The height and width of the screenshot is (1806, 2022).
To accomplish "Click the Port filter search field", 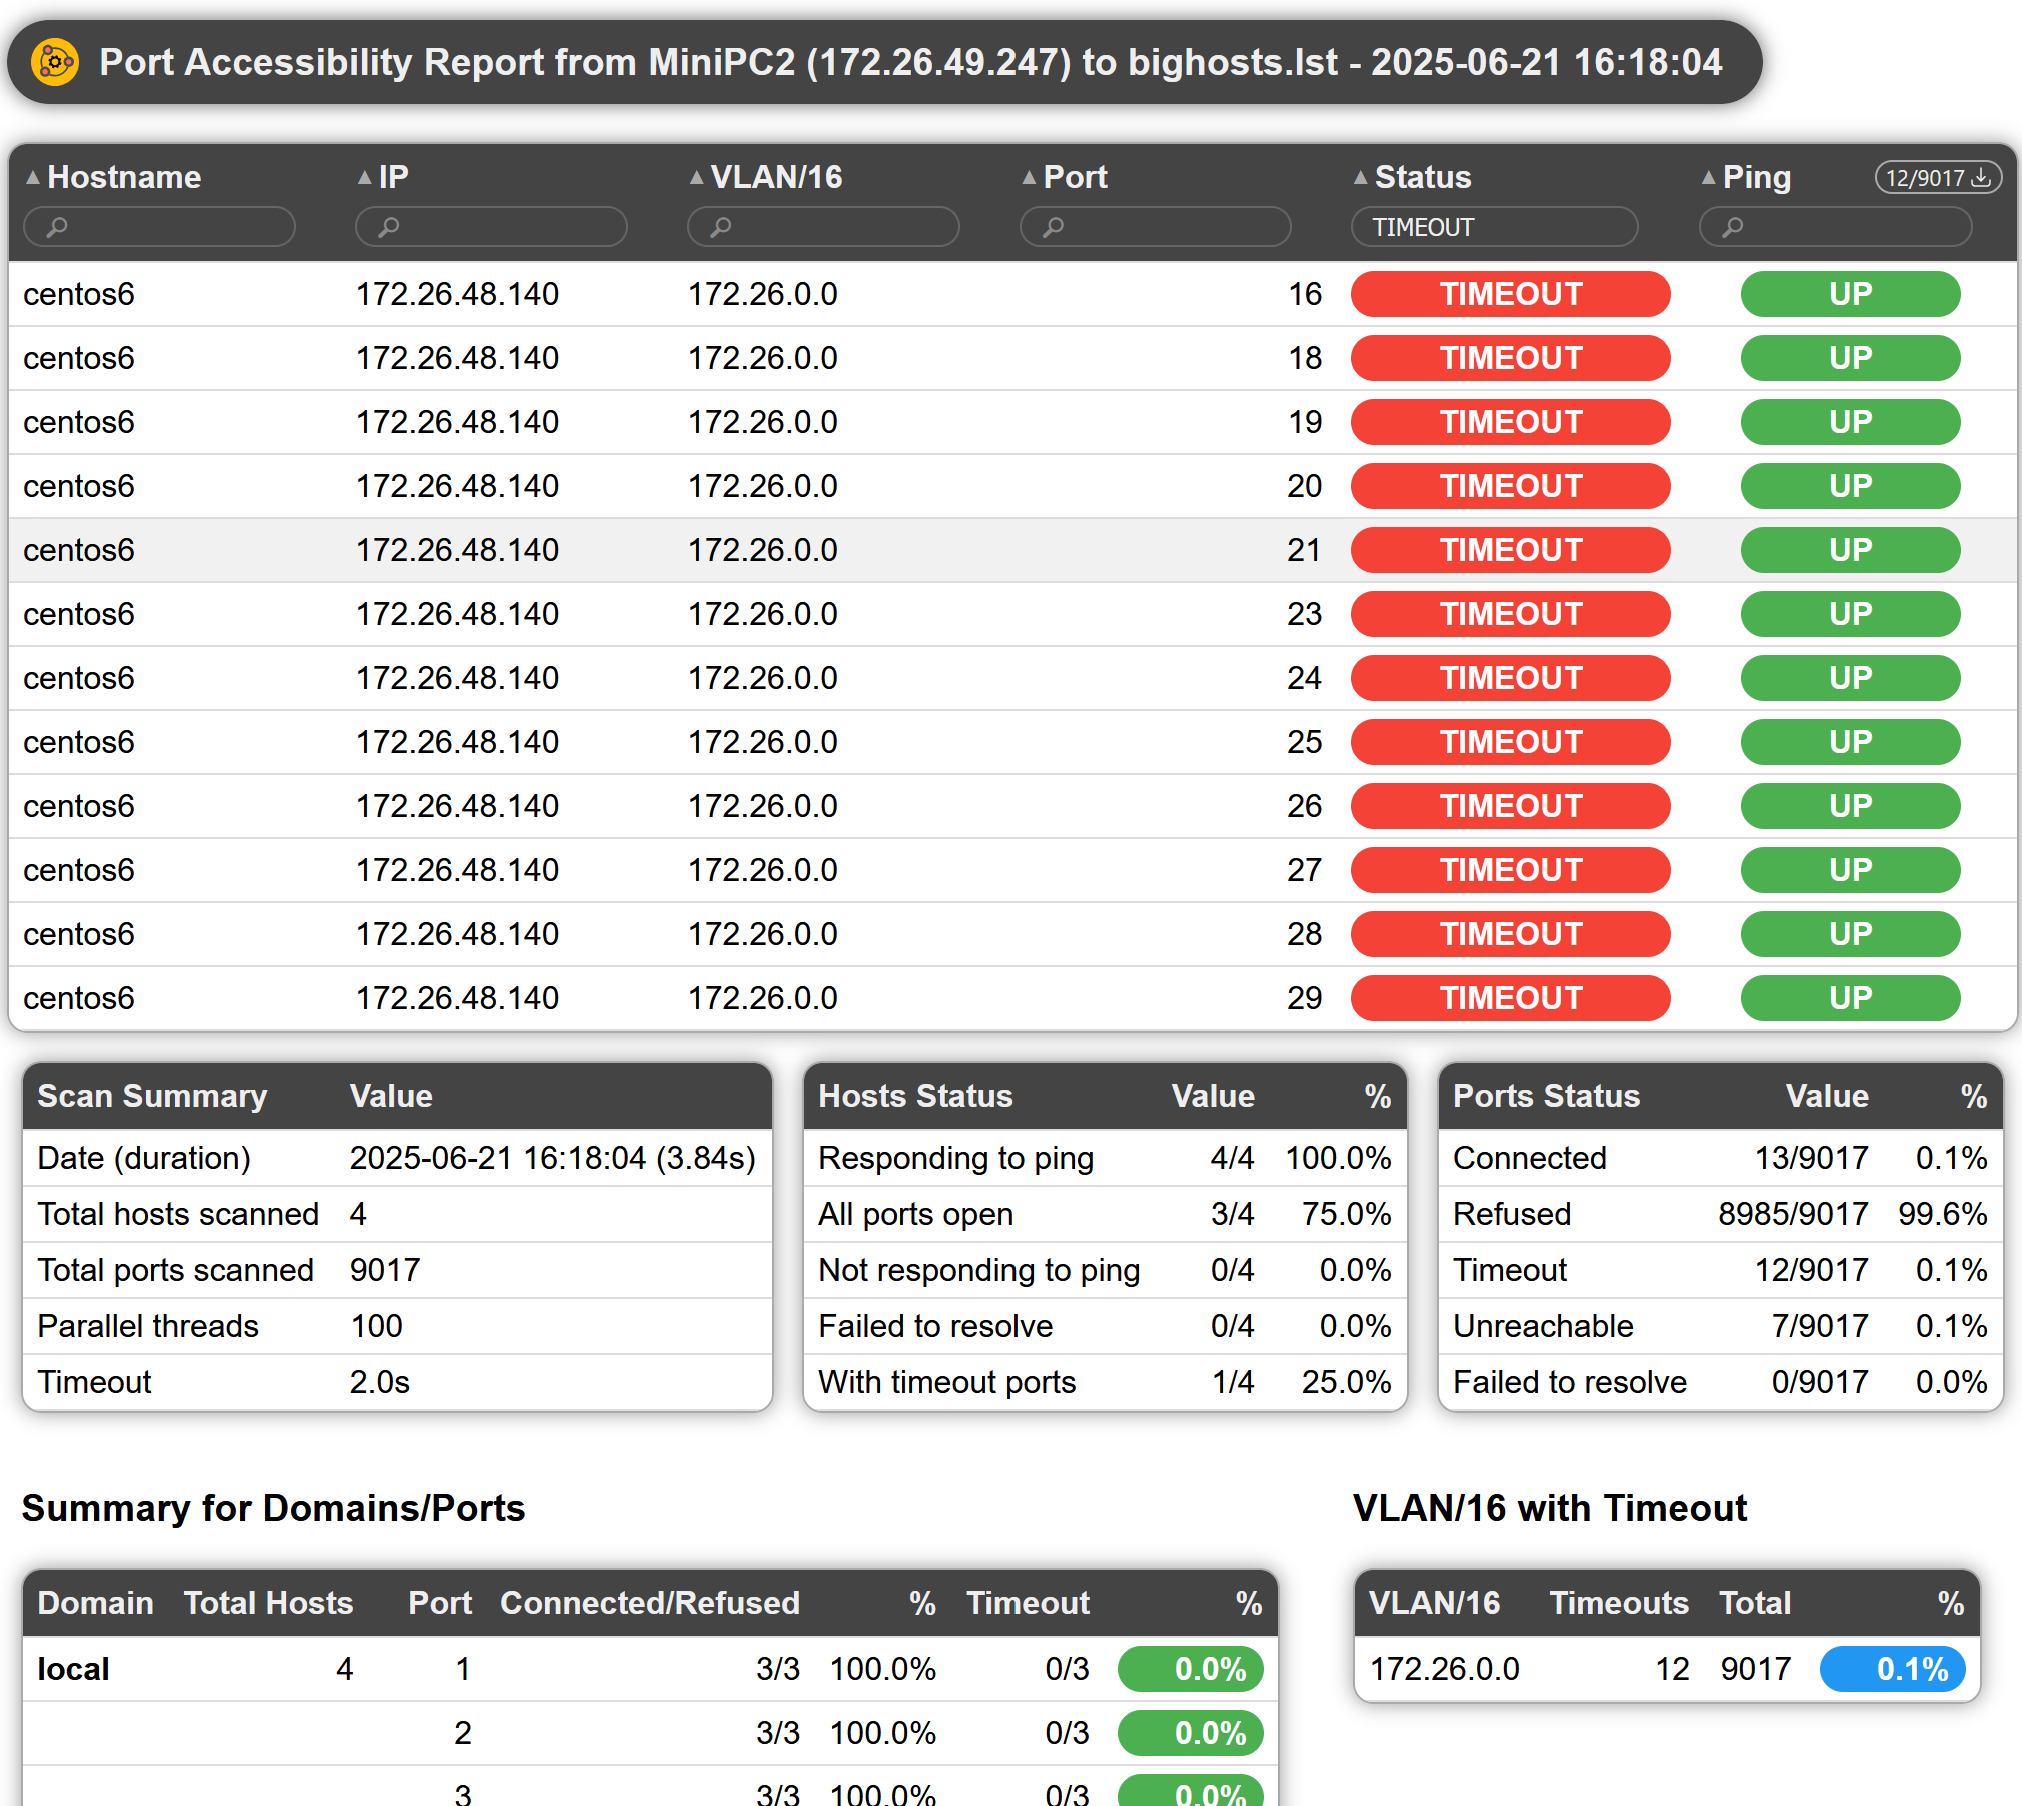I will click(1155, 227).
